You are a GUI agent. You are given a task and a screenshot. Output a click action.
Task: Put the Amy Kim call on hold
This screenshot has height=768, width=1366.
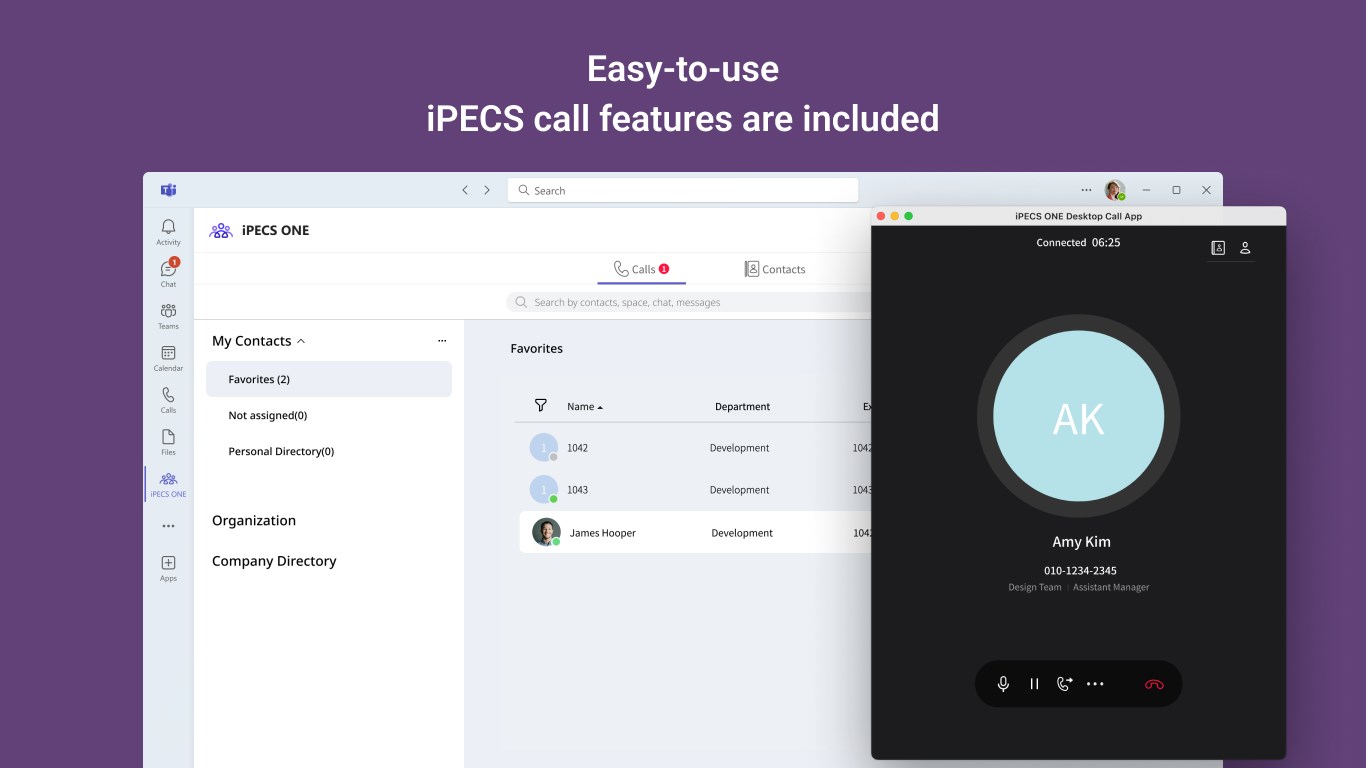point(1034,684)
